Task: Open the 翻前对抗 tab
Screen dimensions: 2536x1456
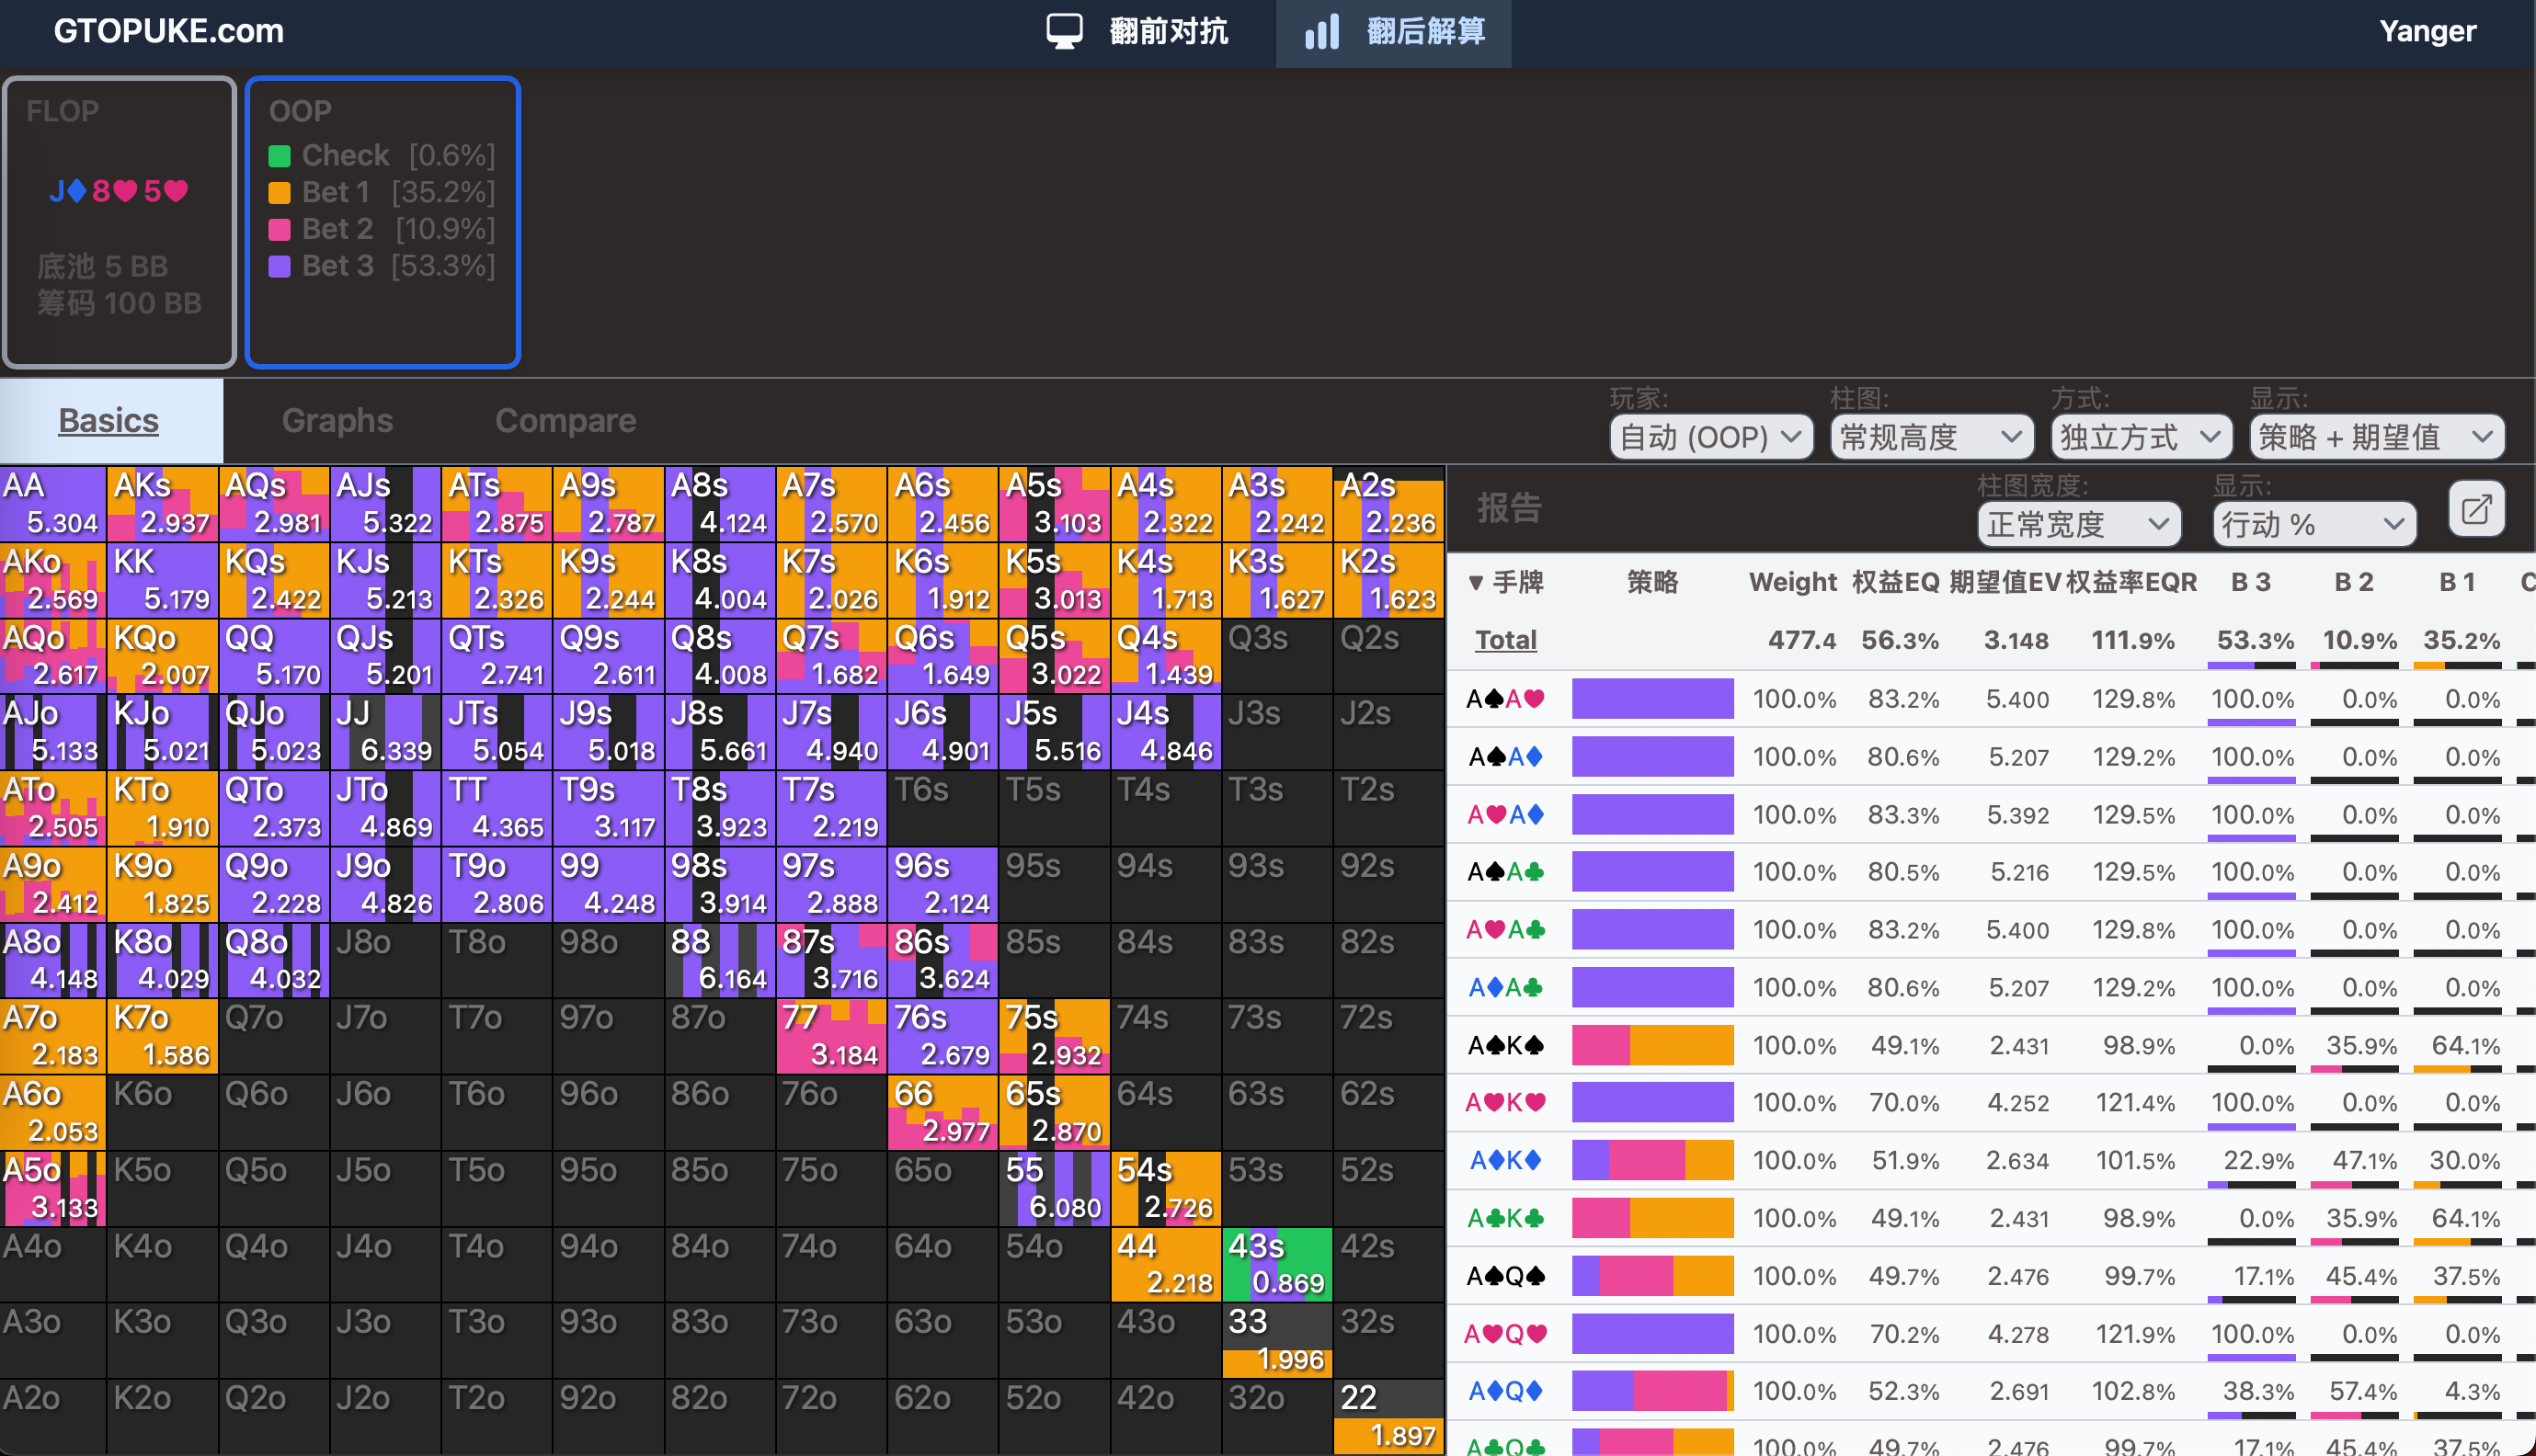Action: pyautogui.click(x=1137, y=31)
